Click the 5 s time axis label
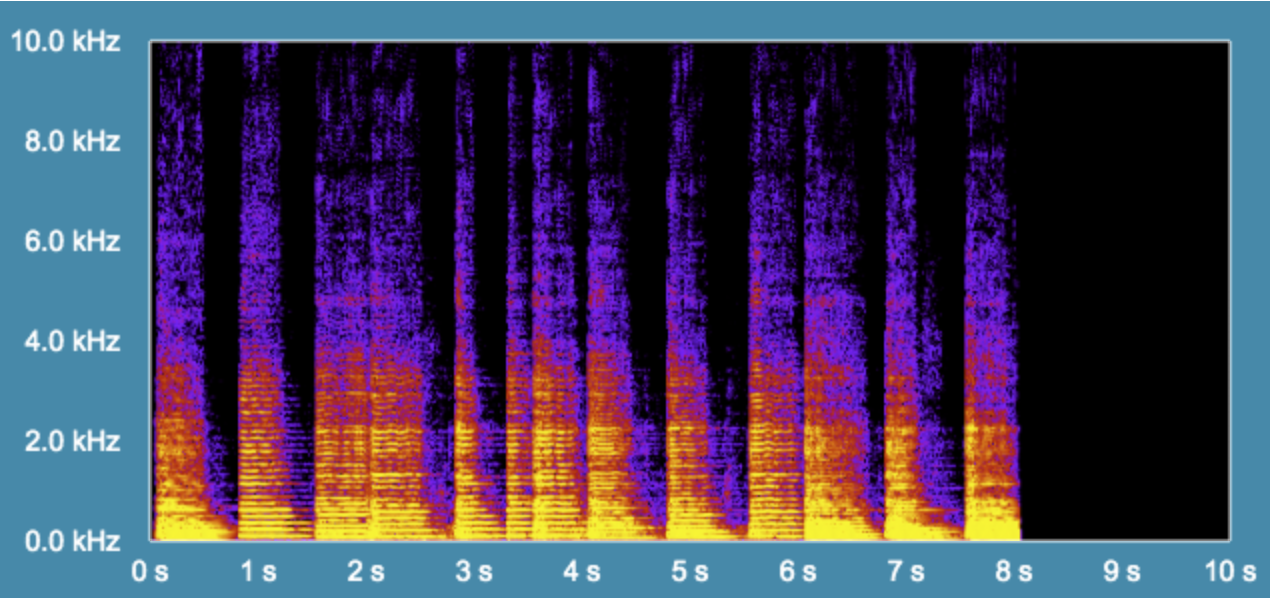This screenshot has height=598, width=1270. point(690,572)
